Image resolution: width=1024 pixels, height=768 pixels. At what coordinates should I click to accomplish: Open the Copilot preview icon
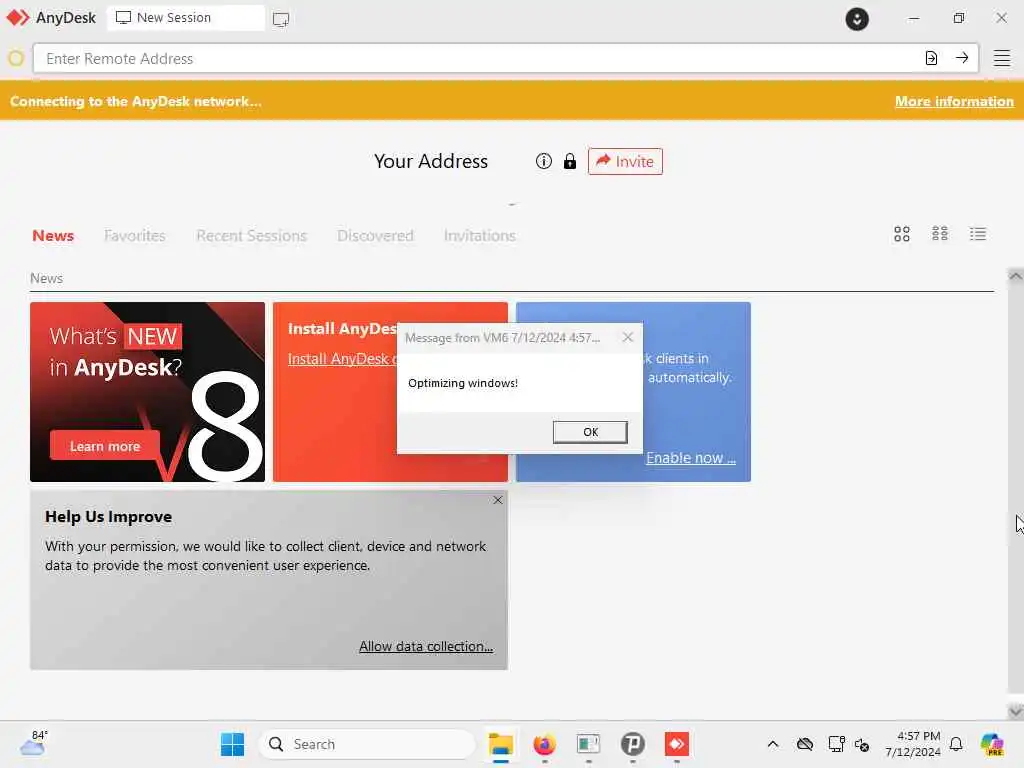[x=992, y=744]
